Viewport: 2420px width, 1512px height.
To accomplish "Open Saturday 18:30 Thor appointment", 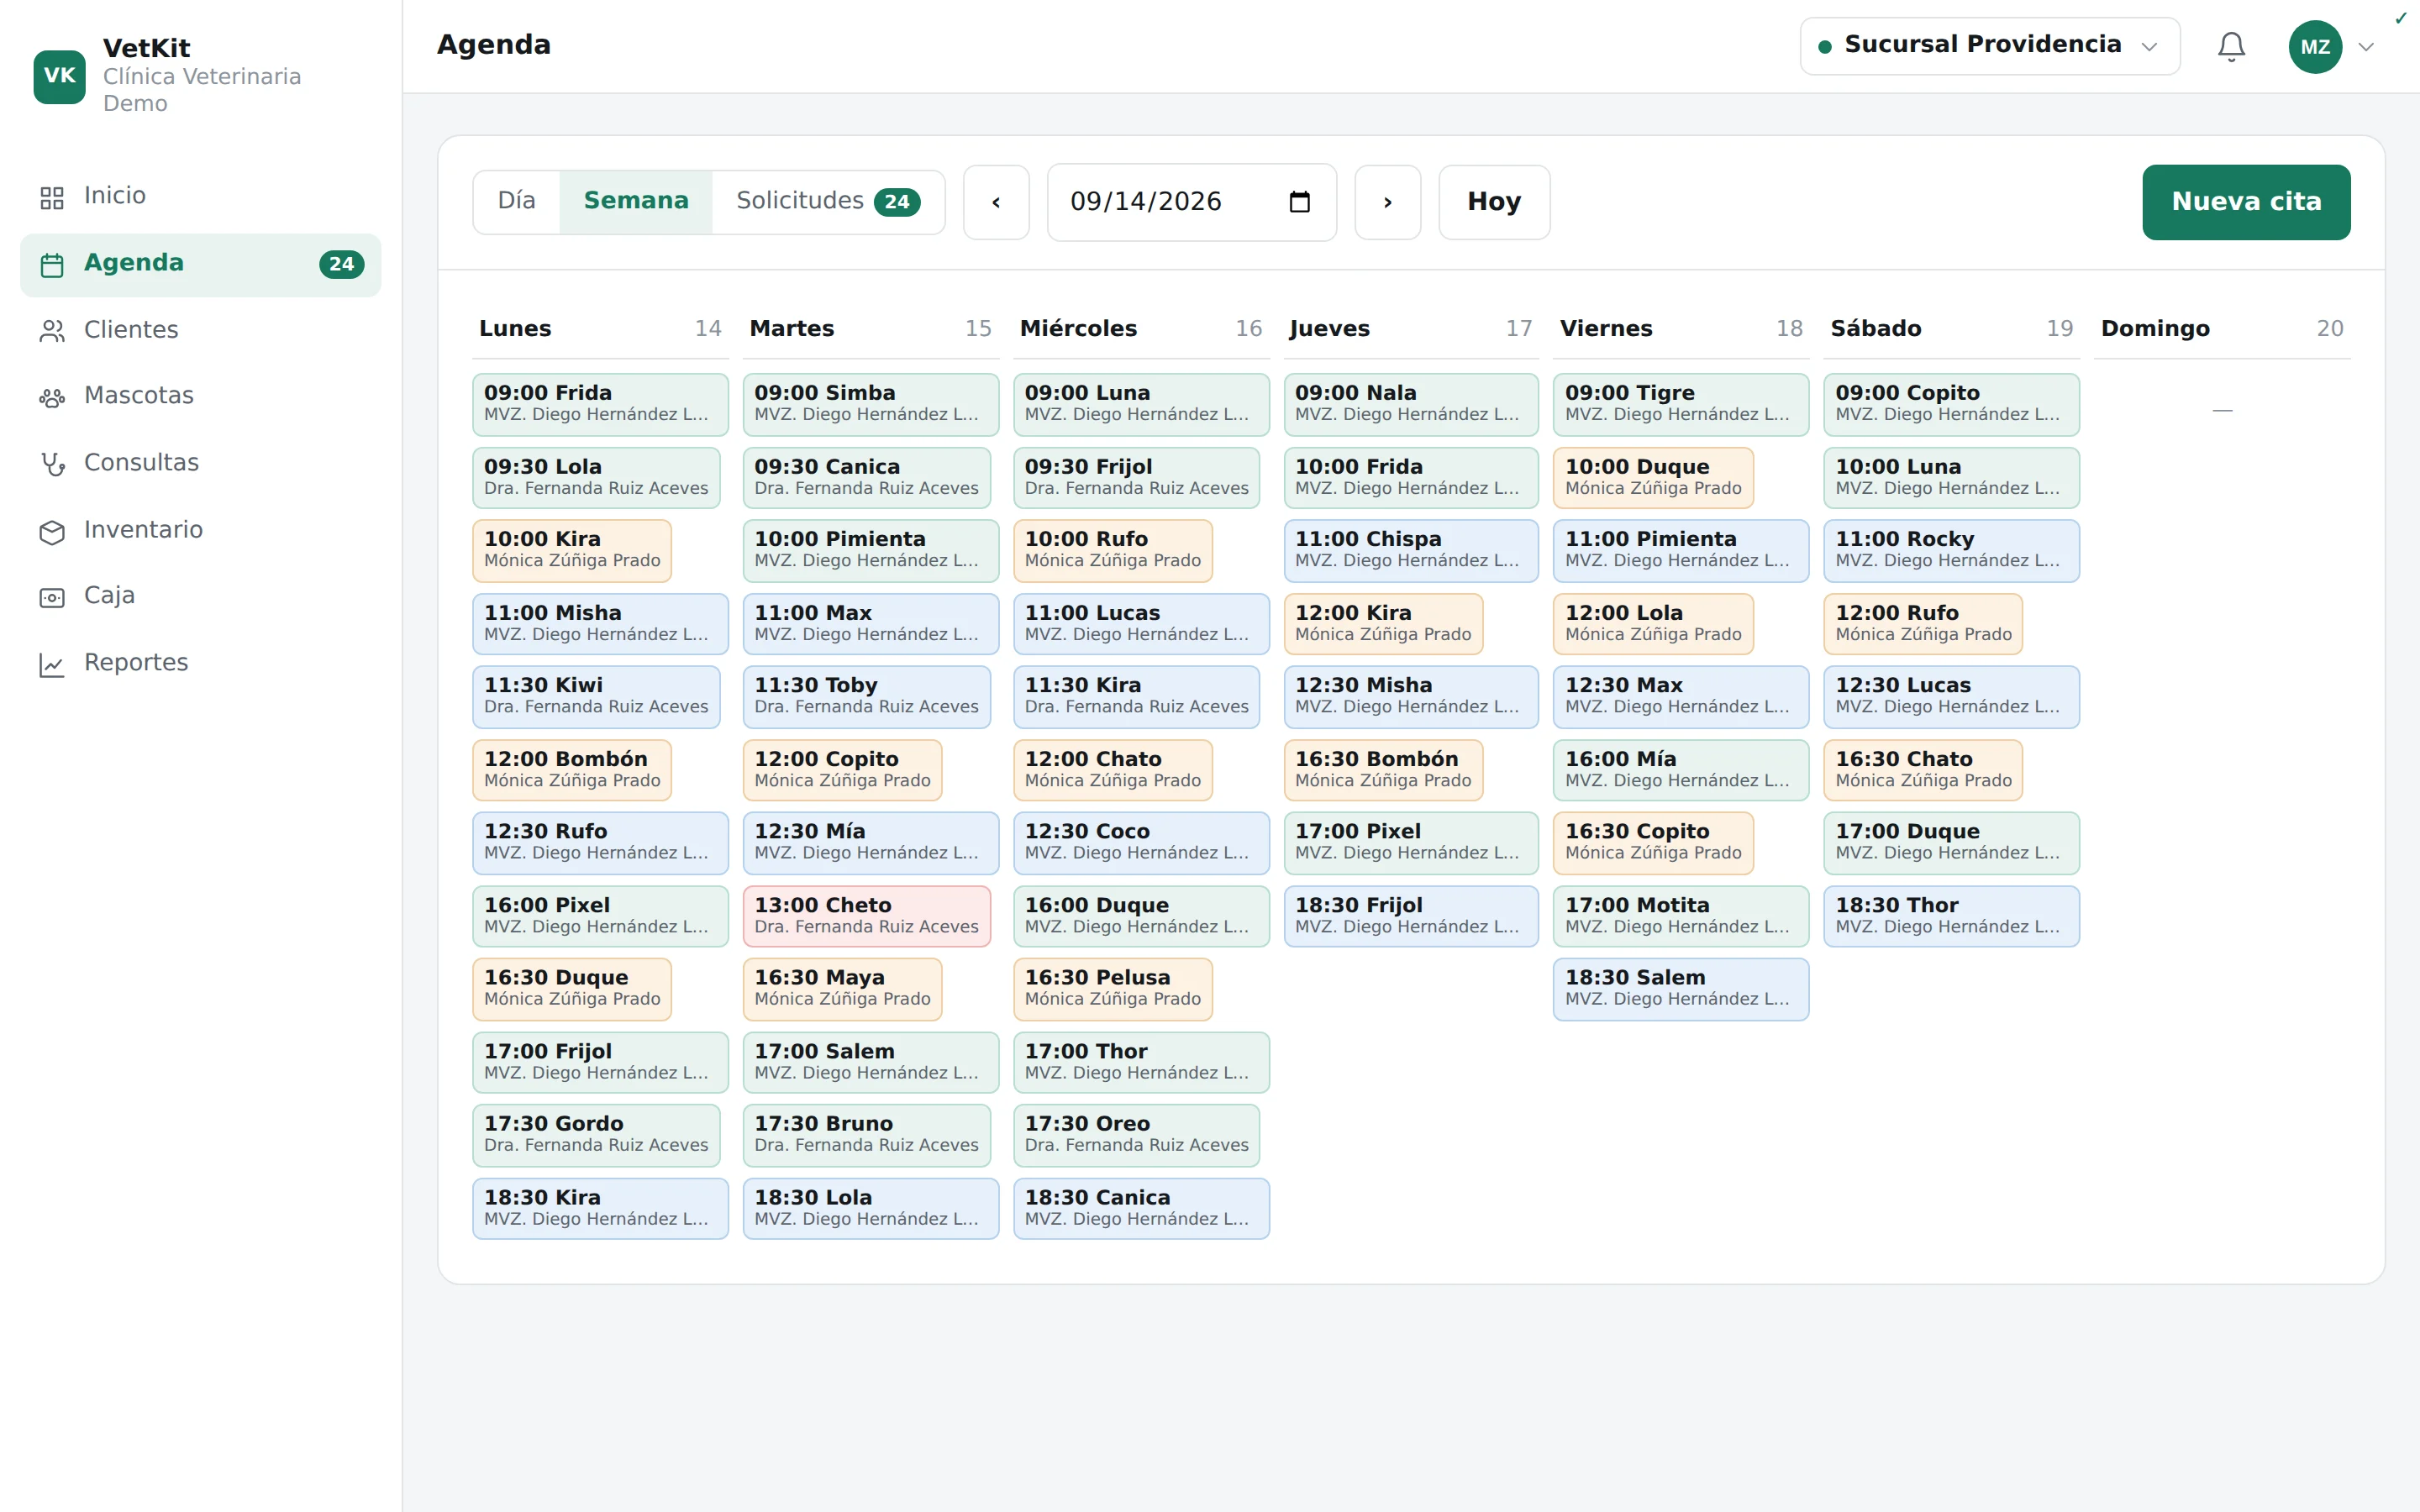I will pos(1950,916).
